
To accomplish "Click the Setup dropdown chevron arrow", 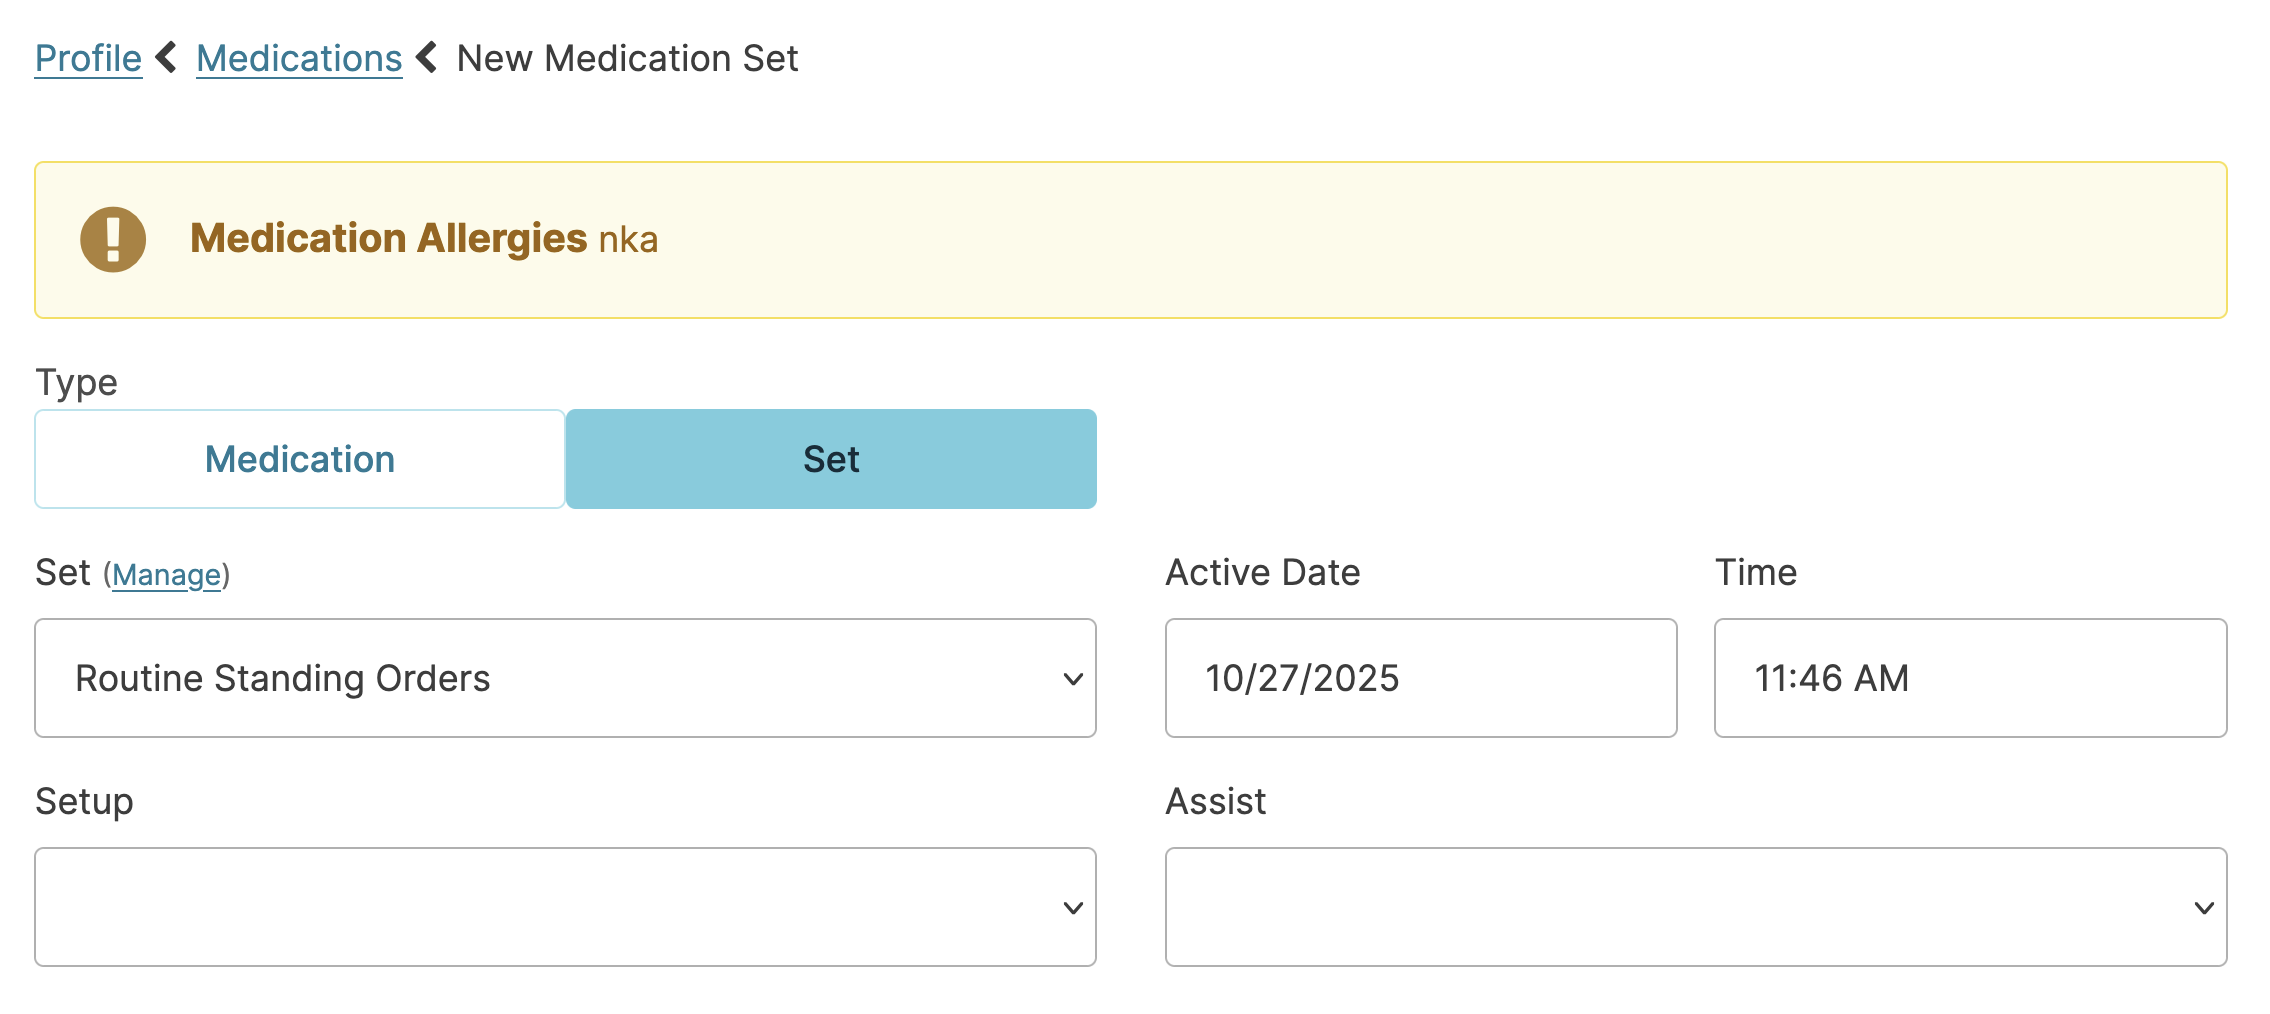I will (x=1073, y=908).
